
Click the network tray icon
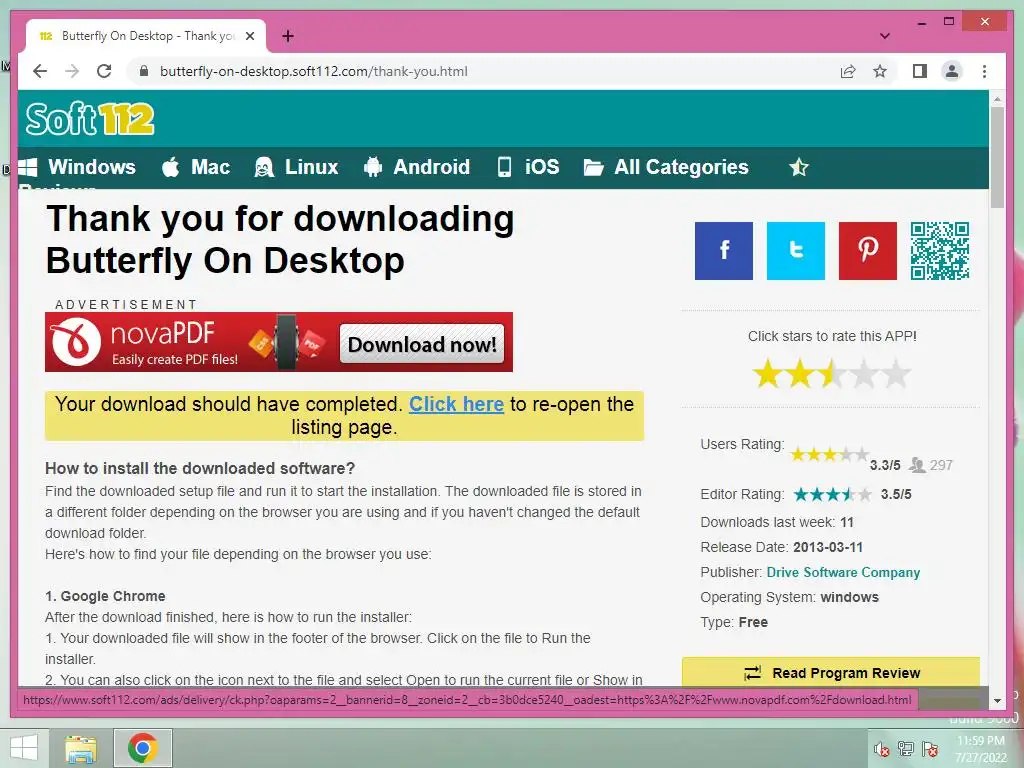[906, 749]
